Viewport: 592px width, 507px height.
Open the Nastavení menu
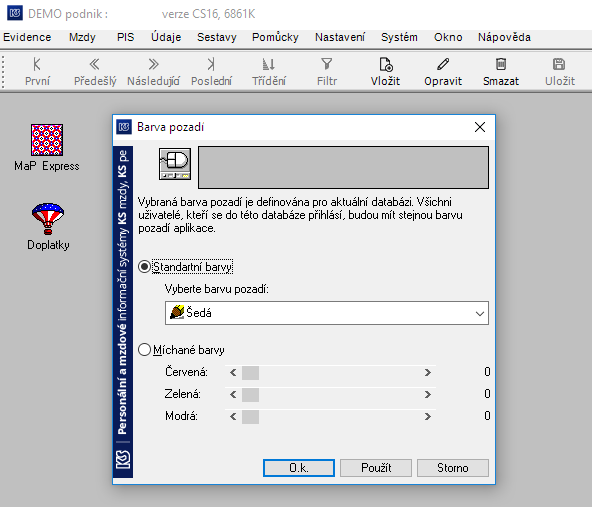click(340, 37)
